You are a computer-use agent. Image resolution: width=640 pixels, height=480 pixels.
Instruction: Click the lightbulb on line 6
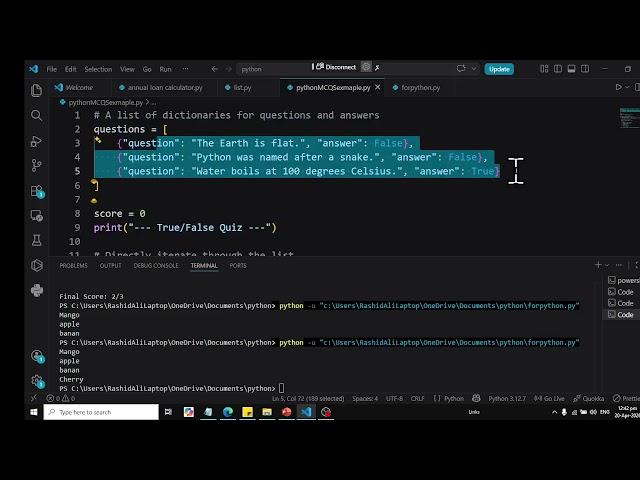pyautogui.click(x=94, y=182)
